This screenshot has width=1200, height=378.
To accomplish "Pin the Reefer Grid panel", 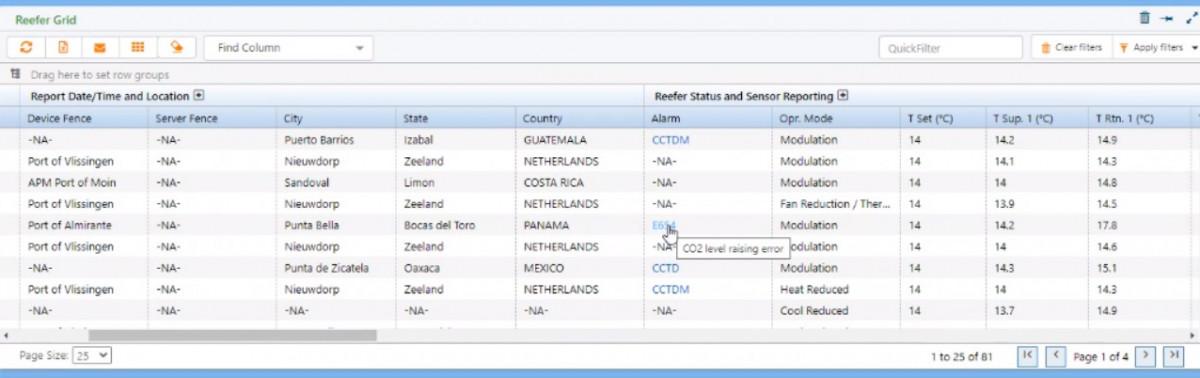I will 1166,18.
